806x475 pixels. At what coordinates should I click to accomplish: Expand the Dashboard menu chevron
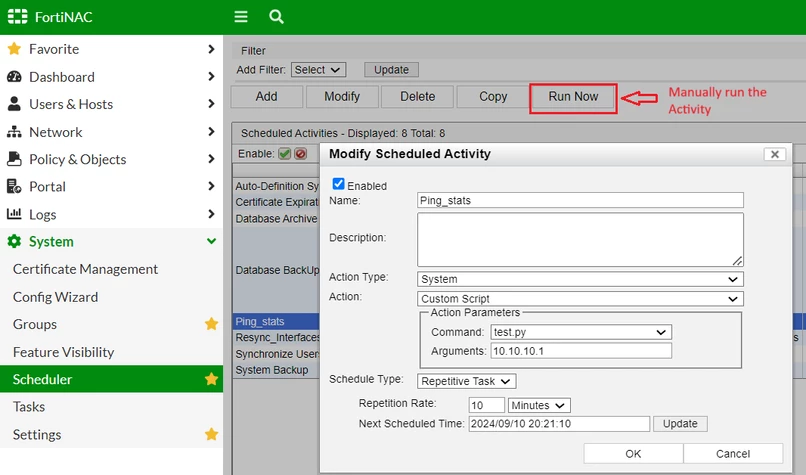click(211, 76)
